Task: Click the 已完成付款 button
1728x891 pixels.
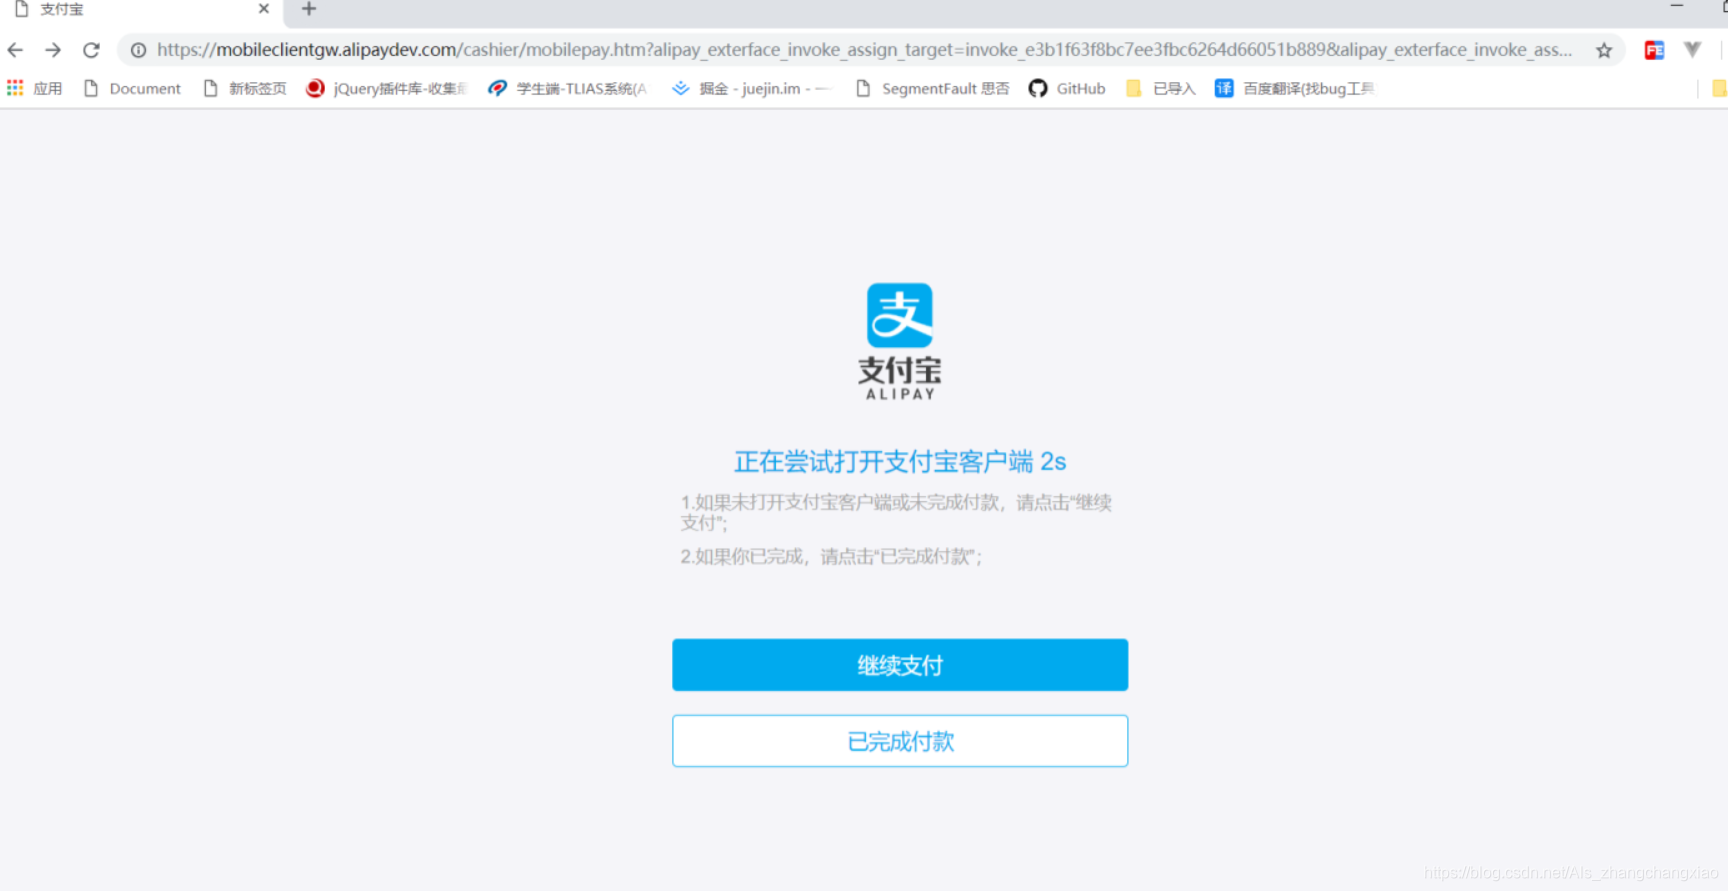Action: [x=900, y=741]
